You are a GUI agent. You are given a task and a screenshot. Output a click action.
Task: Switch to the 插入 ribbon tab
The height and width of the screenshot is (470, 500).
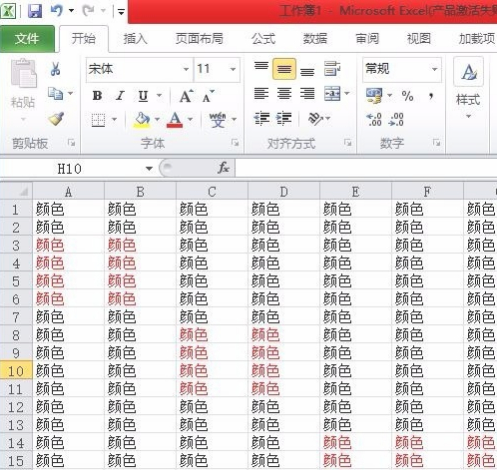coord(135,39)
